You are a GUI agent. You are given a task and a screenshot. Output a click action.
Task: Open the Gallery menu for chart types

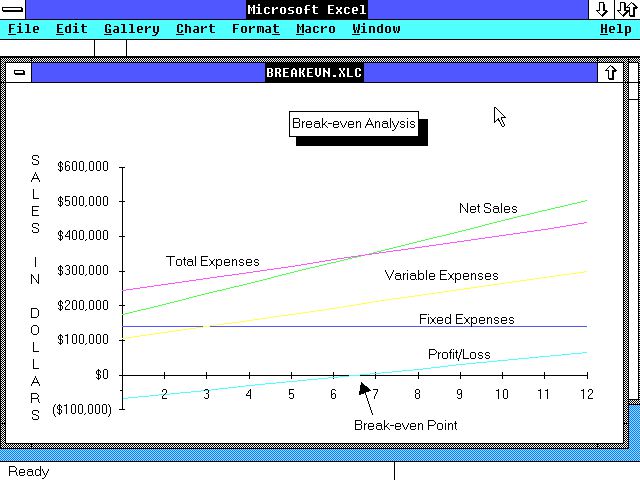pos(131,29)
